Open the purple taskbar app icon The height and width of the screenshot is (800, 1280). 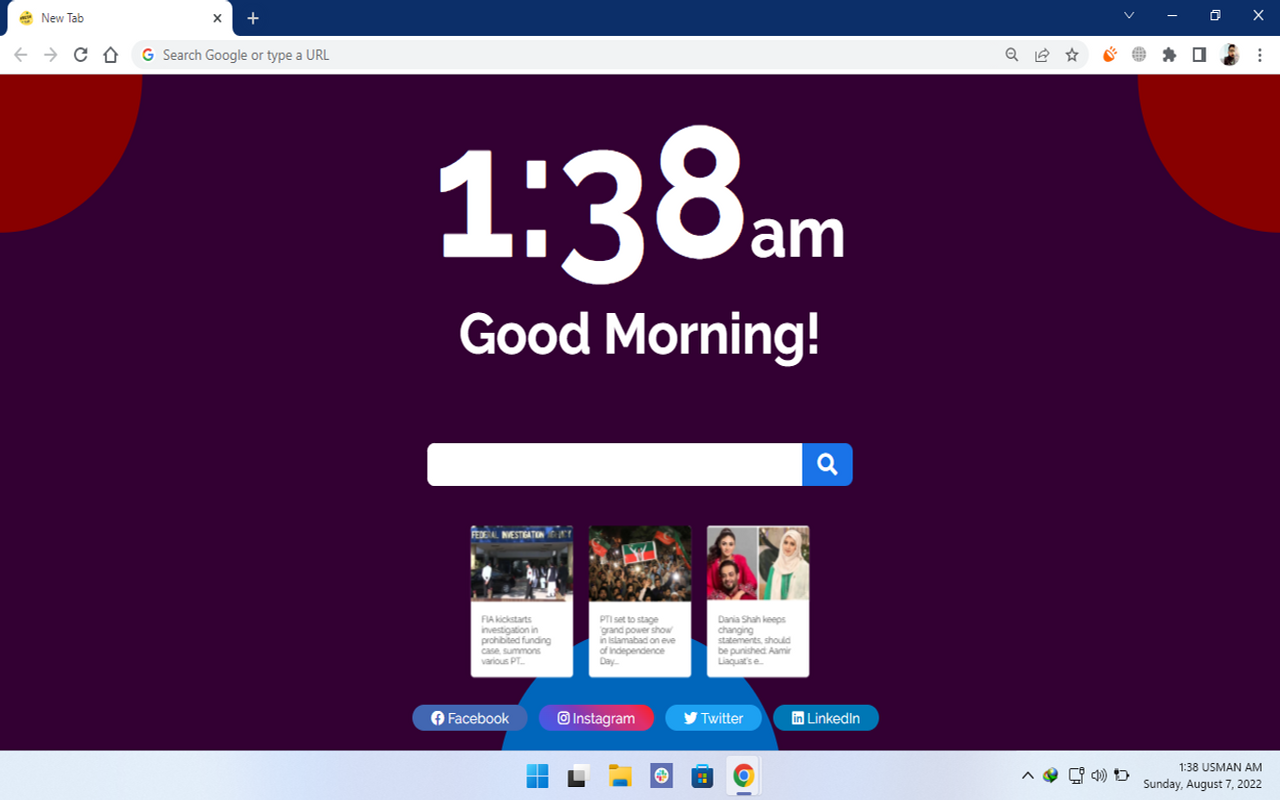pos(661,776)
